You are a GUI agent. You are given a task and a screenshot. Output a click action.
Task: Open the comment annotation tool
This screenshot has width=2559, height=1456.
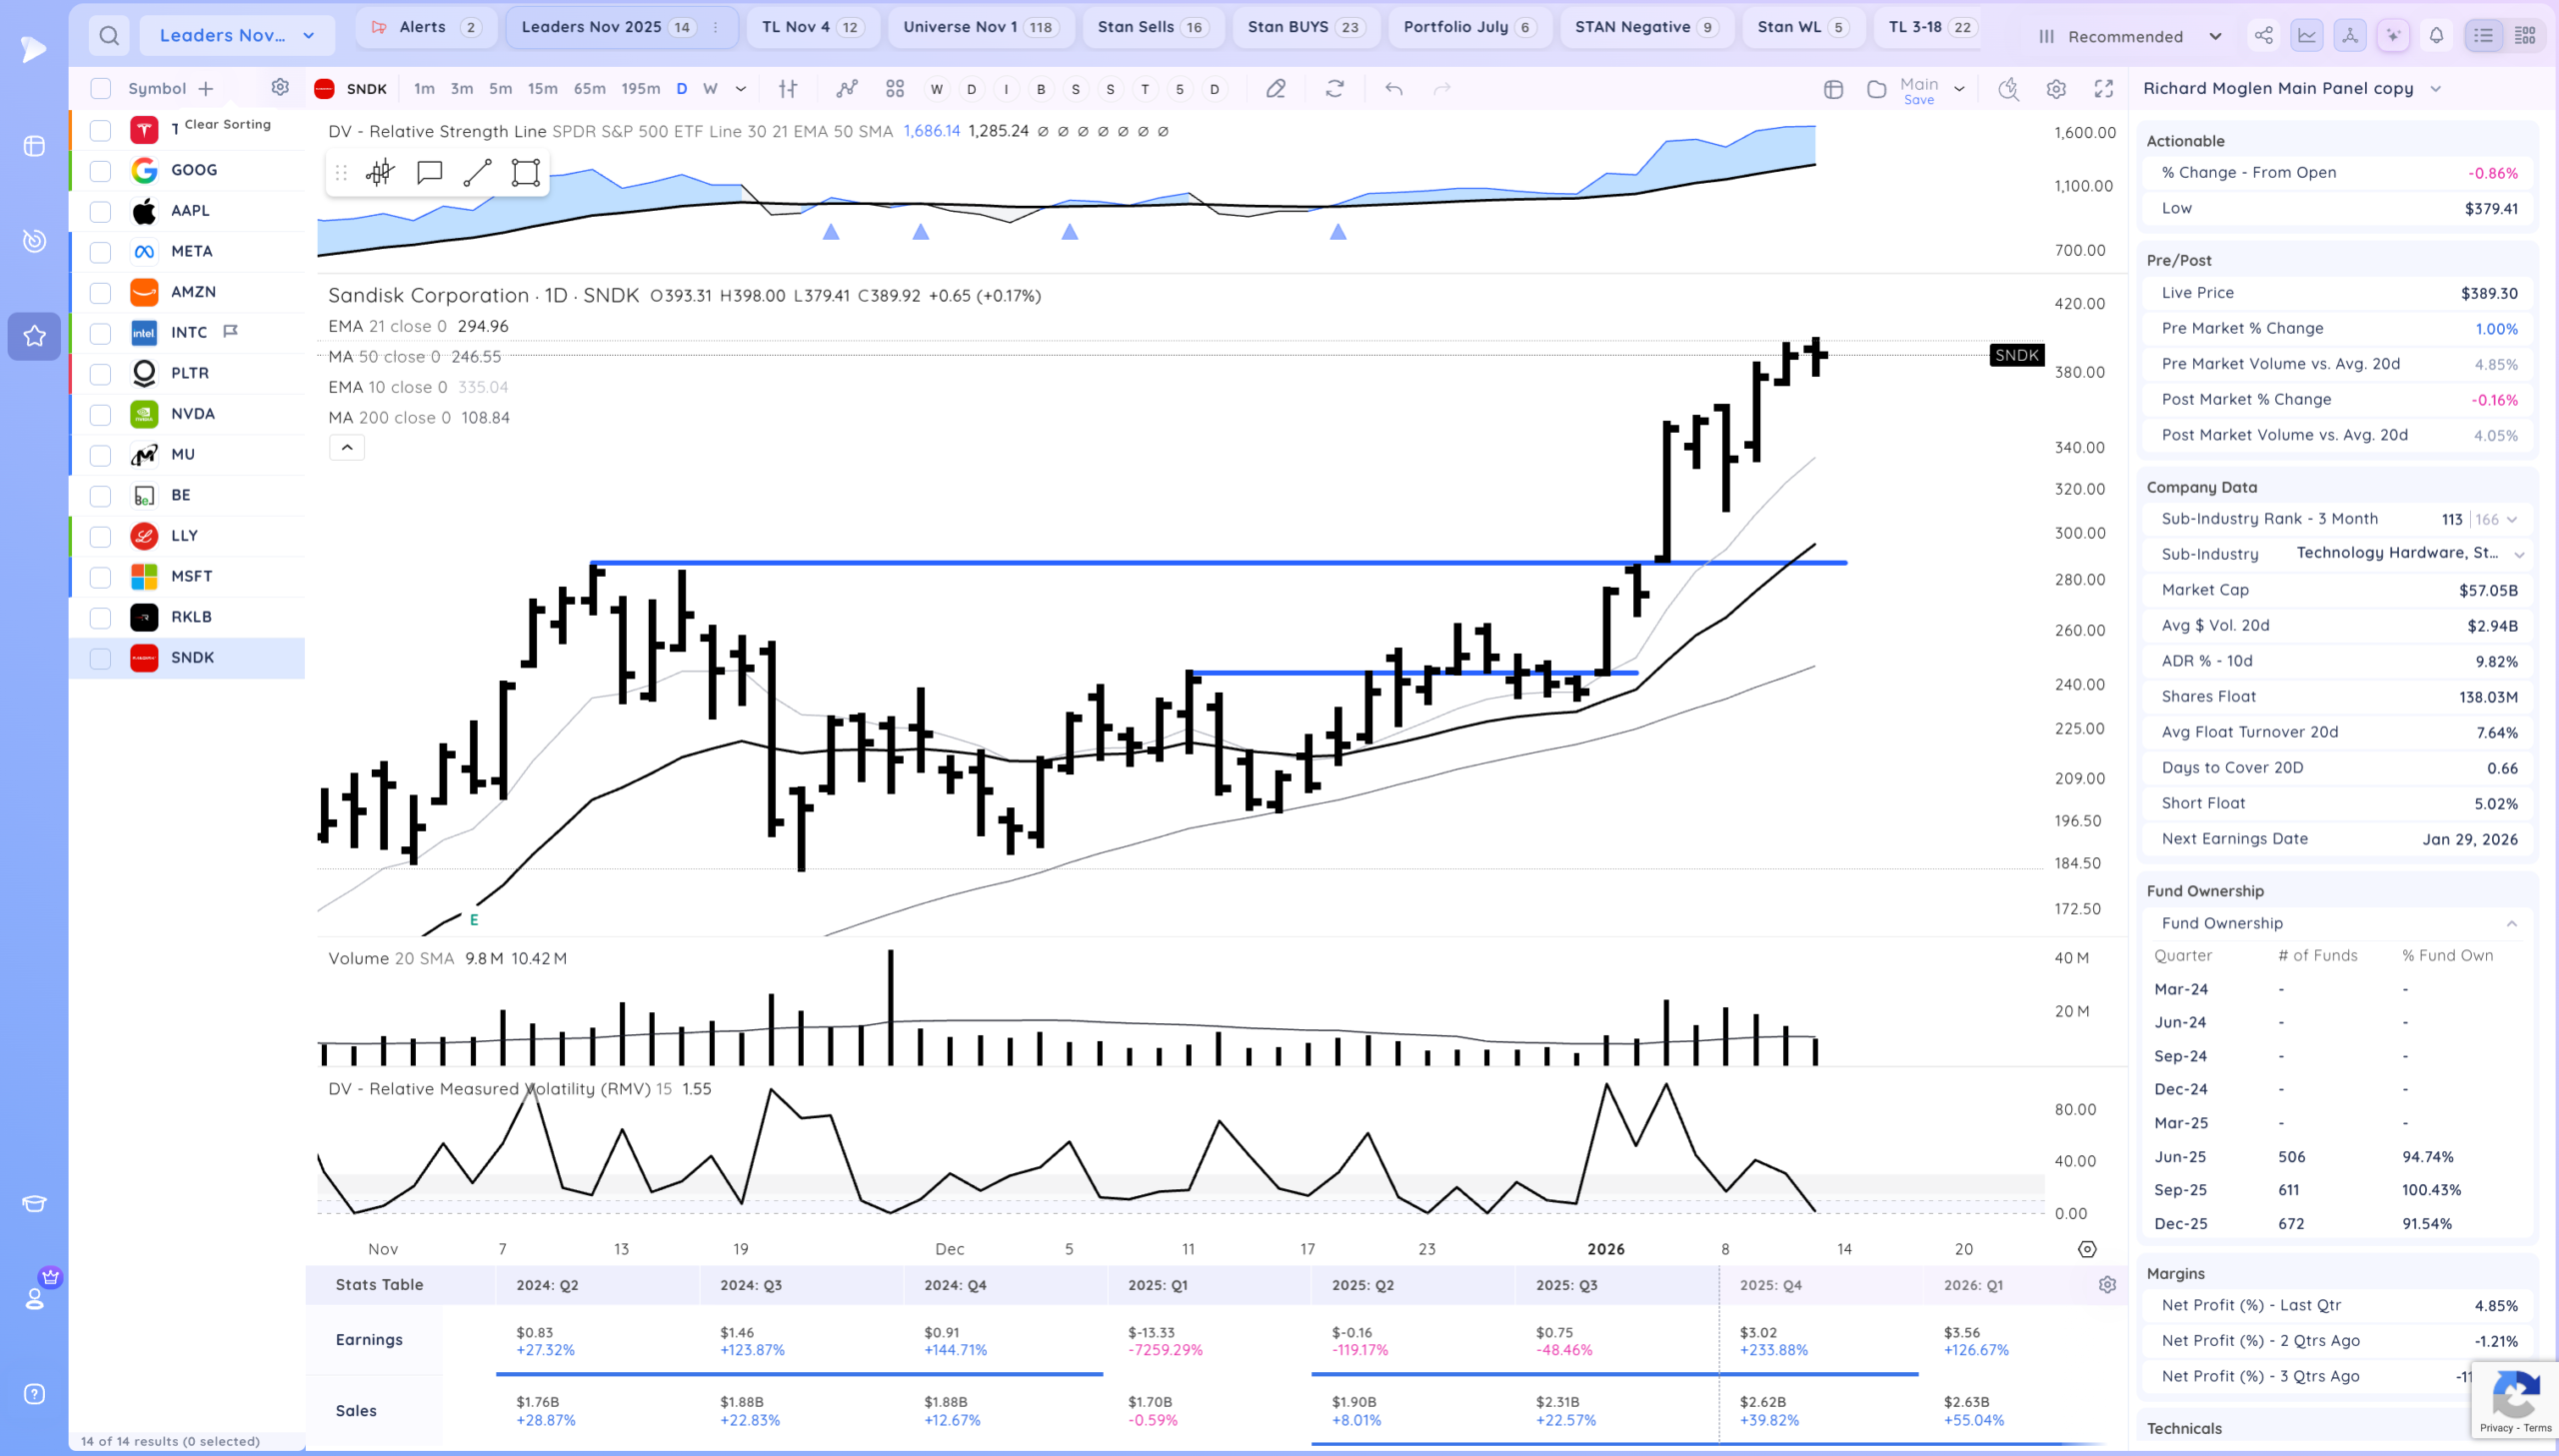pos(429,173)
